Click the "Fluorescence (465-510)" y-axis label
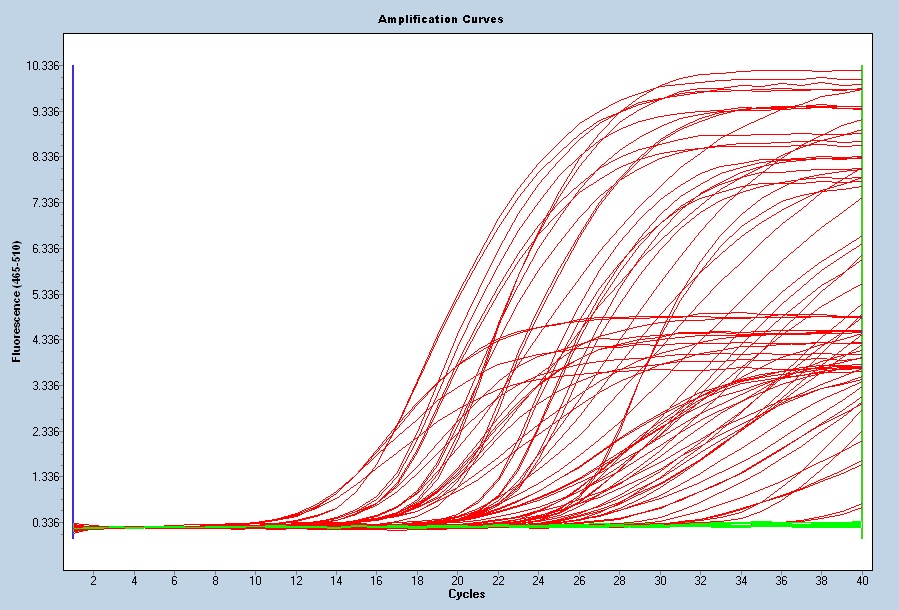 (x=17, y=299)
